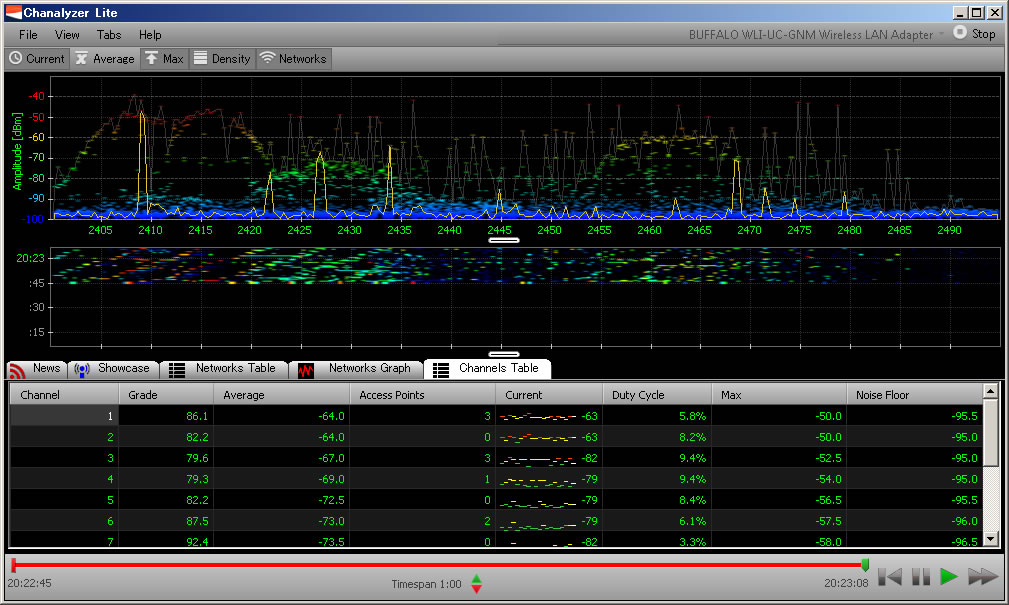Click the green playback end handle
Screen dimensions: 1009x605
865,565
